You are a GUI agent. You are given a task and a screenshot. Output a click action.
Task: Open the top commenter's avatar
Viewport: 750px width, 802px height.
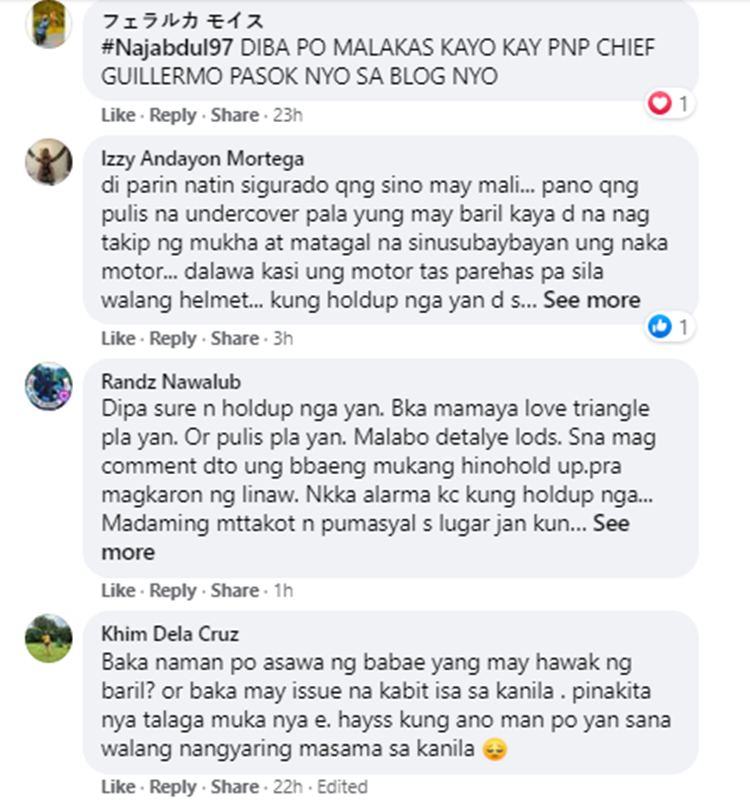click(49, 24)
